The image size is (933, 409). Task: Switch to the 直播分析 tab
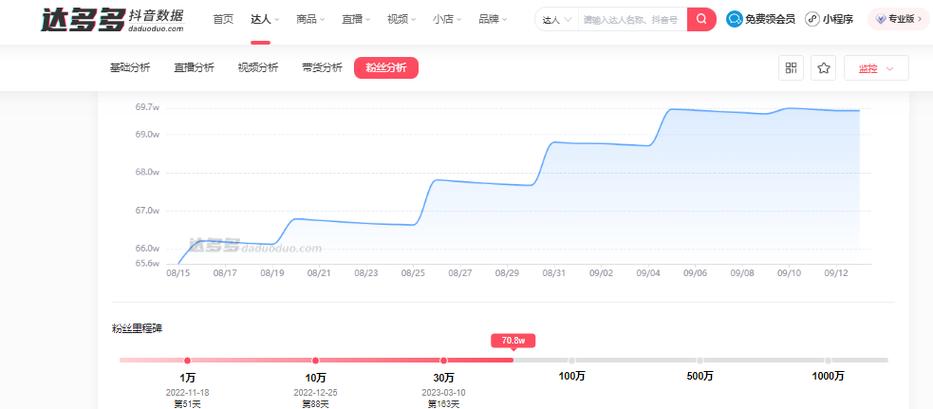point(194,68)
